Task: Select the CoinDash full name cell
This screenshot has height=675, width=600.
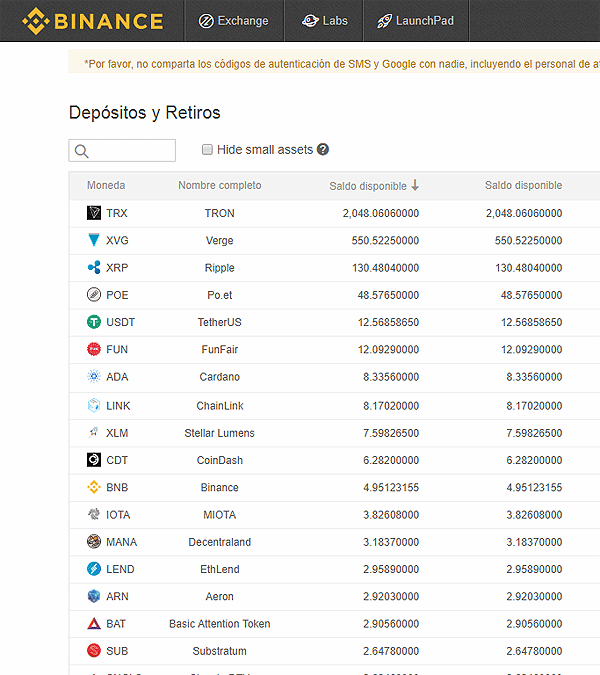Action: pyautogui.click(x=220, y=460)
